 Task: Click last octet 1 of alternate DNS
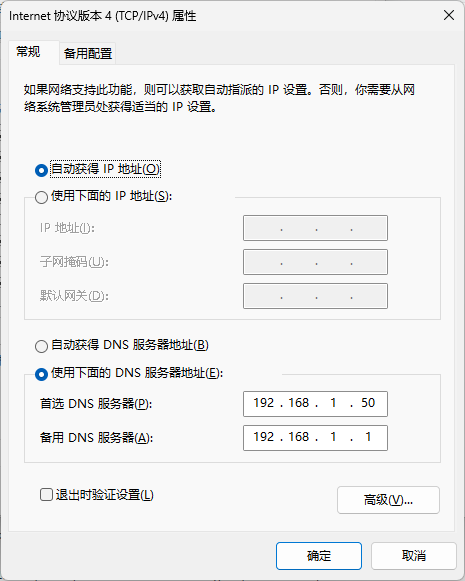pos(368,437)
